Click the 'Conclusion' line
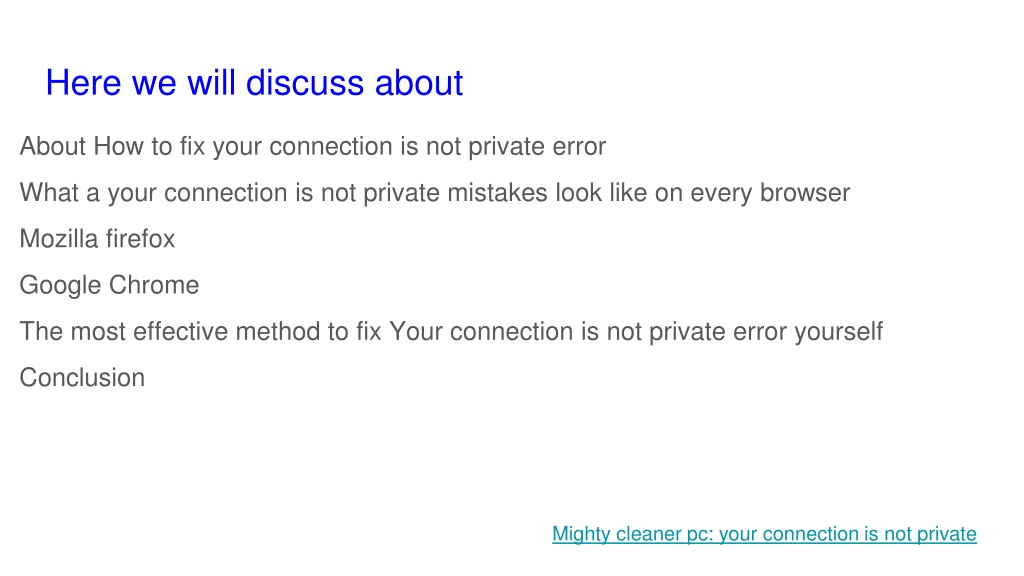This screenshot has height=576, width=1024. 82,377
